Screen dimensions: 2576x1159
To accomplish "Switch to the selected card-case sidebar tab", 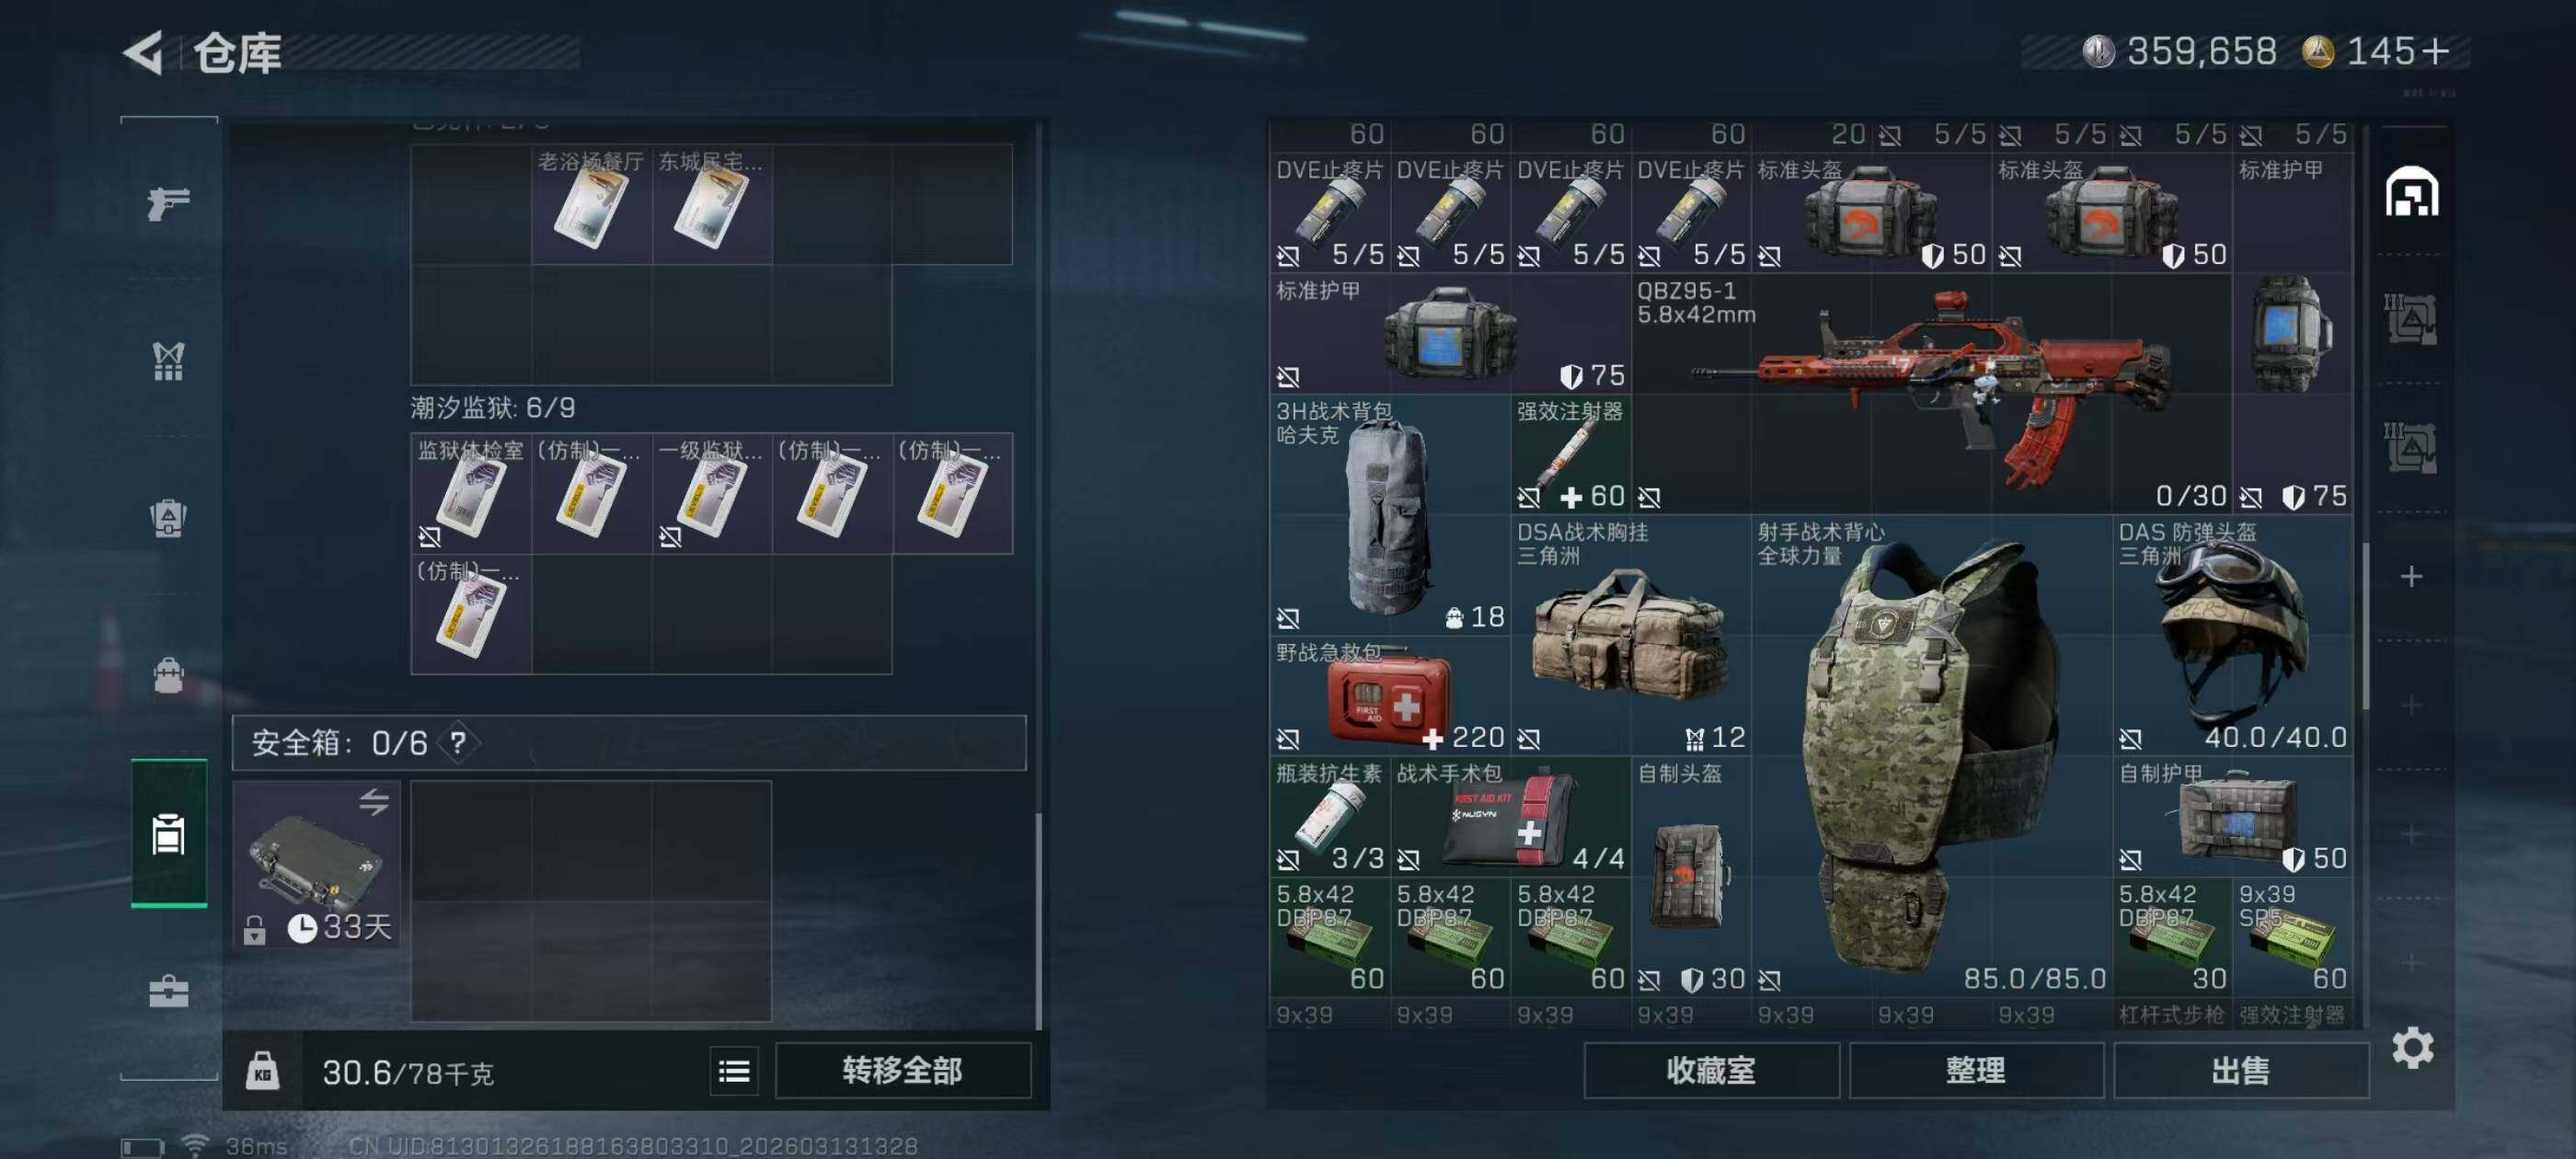I will [168, 833].
